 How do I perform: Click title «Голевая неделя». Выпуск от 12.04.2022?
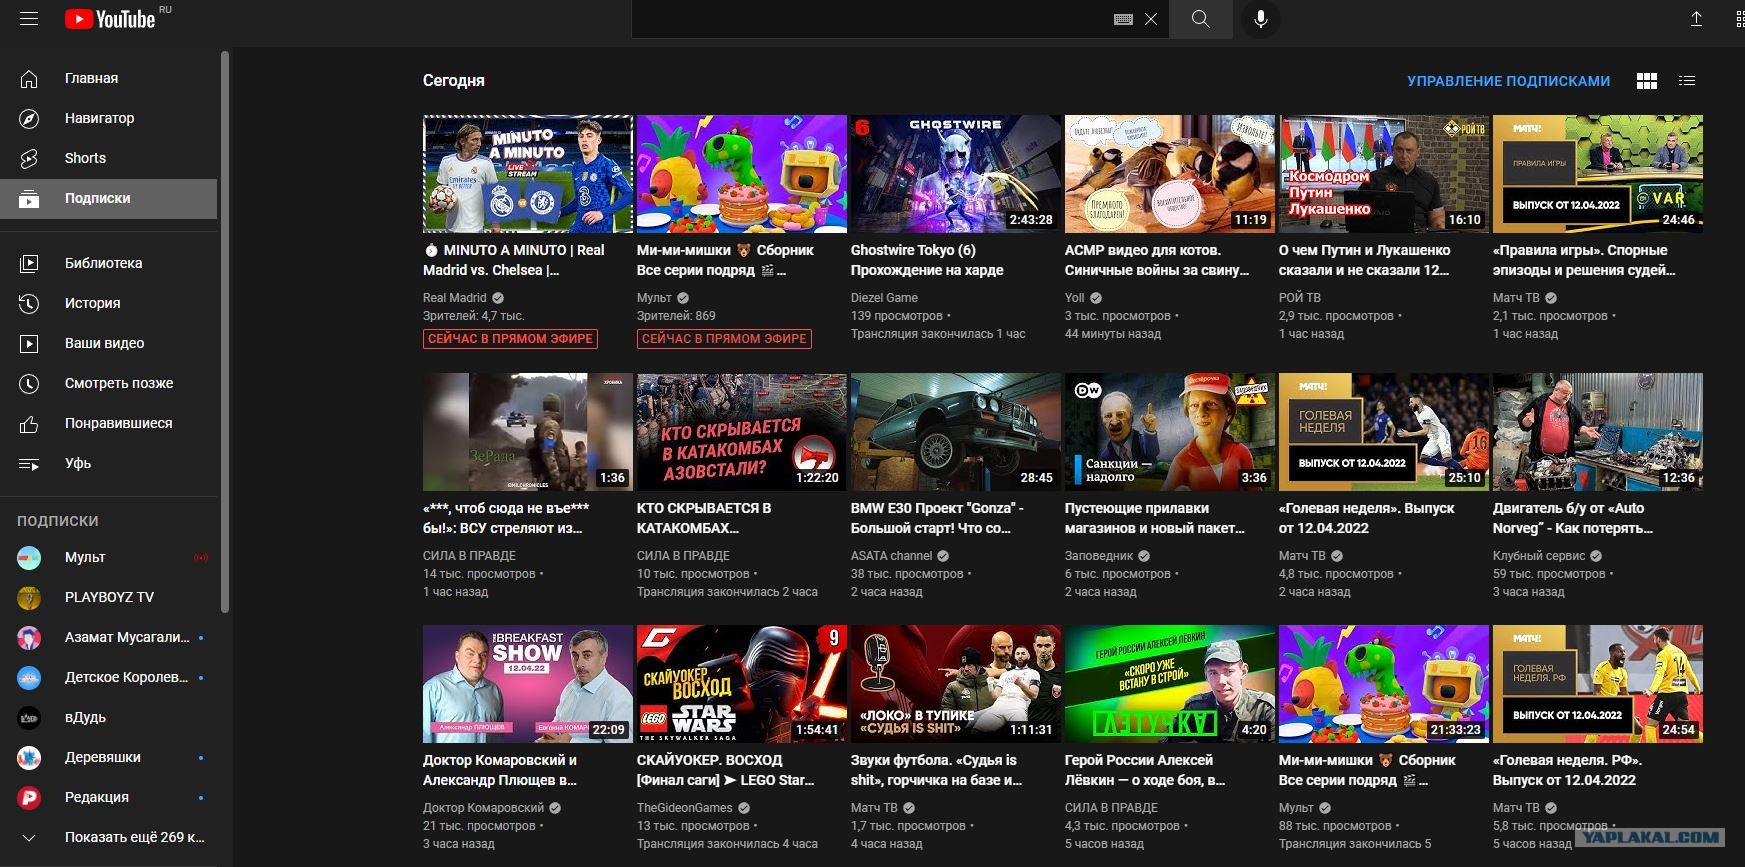pos(1367,518)
